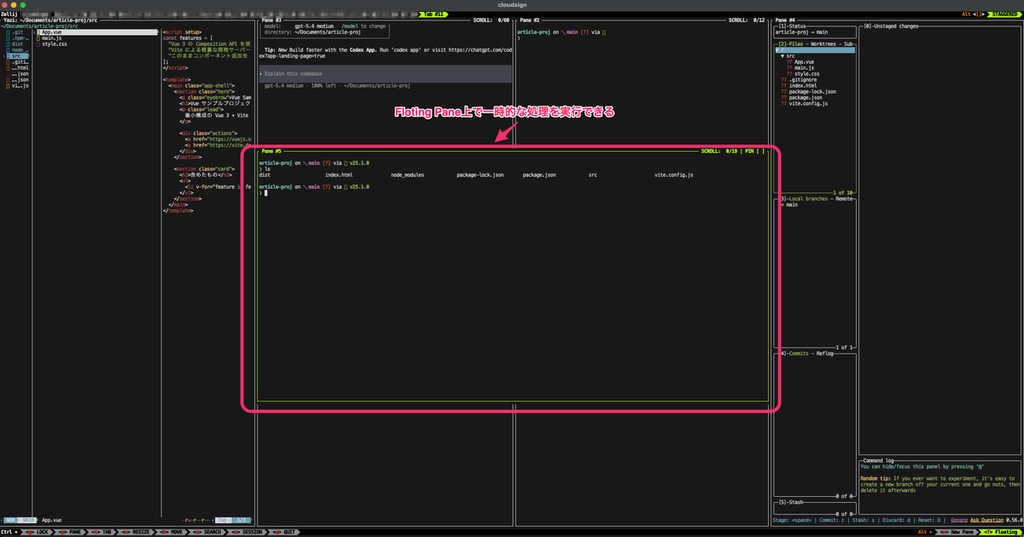
Task: Switch to lazygit [2]-Files tab
Action: [x=792, y=44]
